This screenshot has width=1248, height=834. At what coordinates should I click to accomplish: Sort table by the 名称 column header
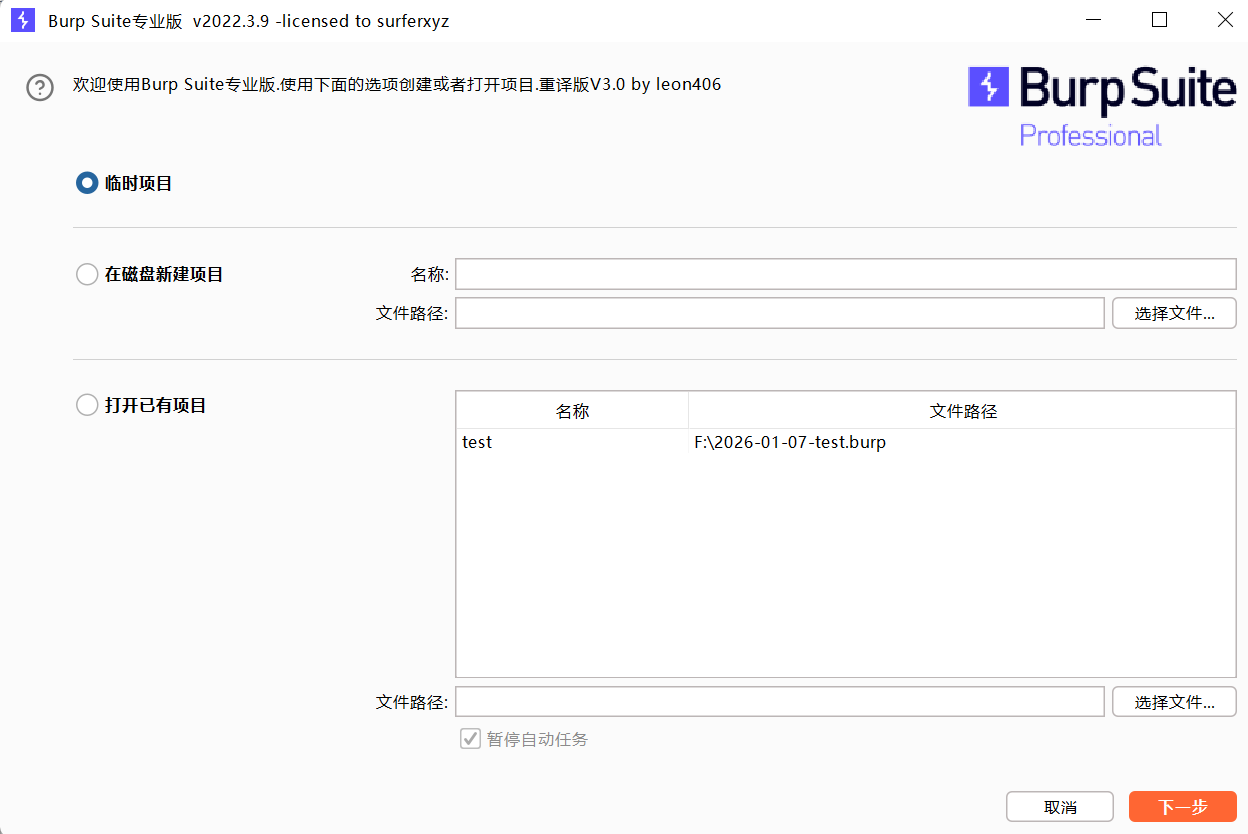572,411
